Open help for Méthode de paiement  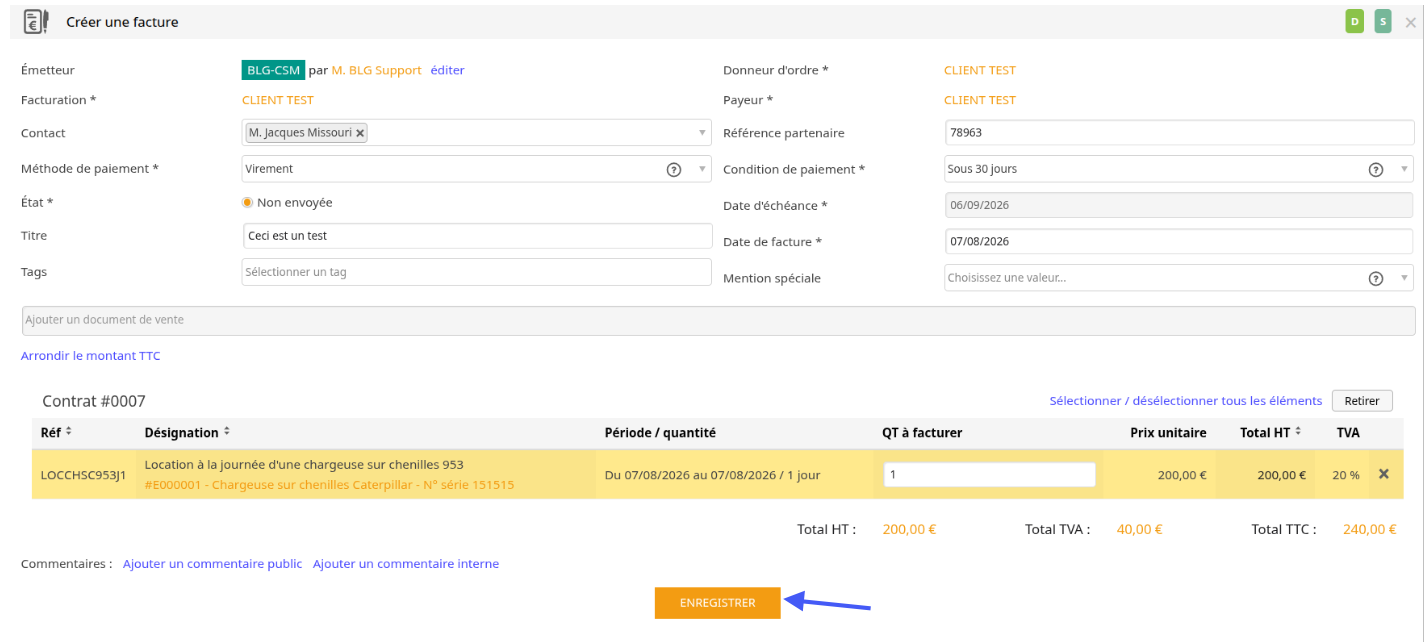[674, 169]
